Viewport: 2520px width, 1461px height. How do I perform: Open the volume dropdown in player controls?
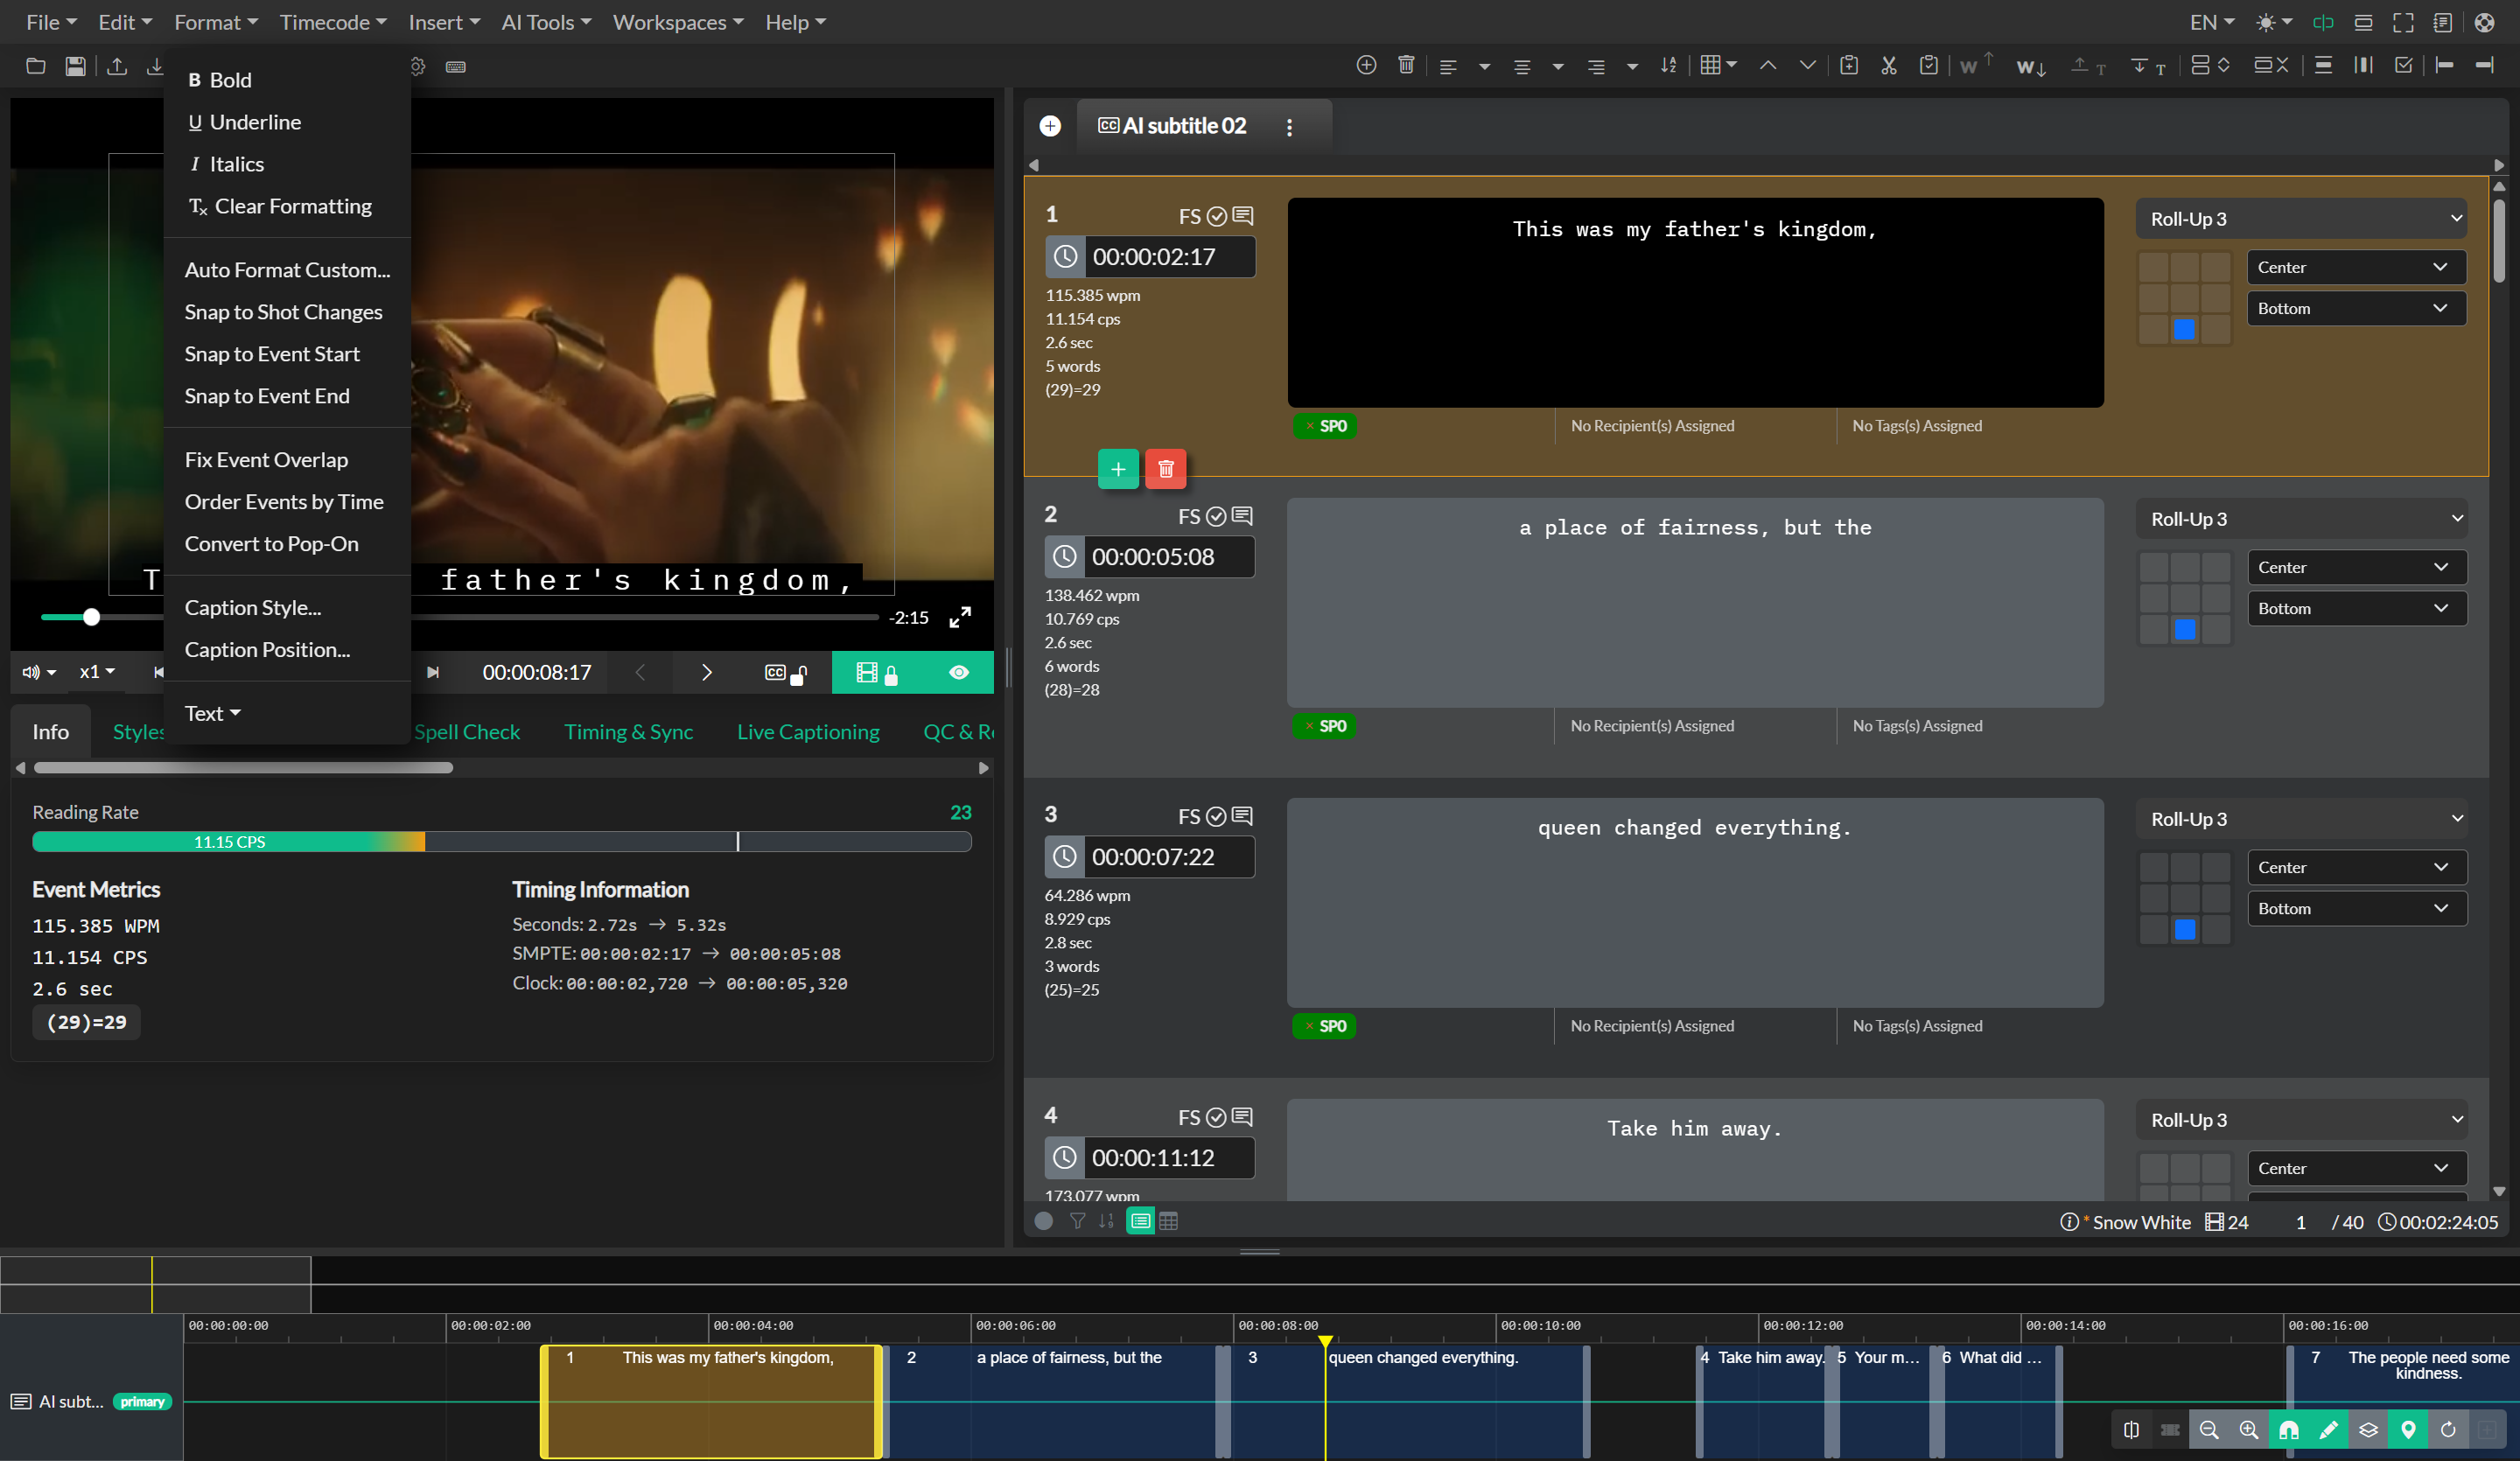tap(39, 672)
